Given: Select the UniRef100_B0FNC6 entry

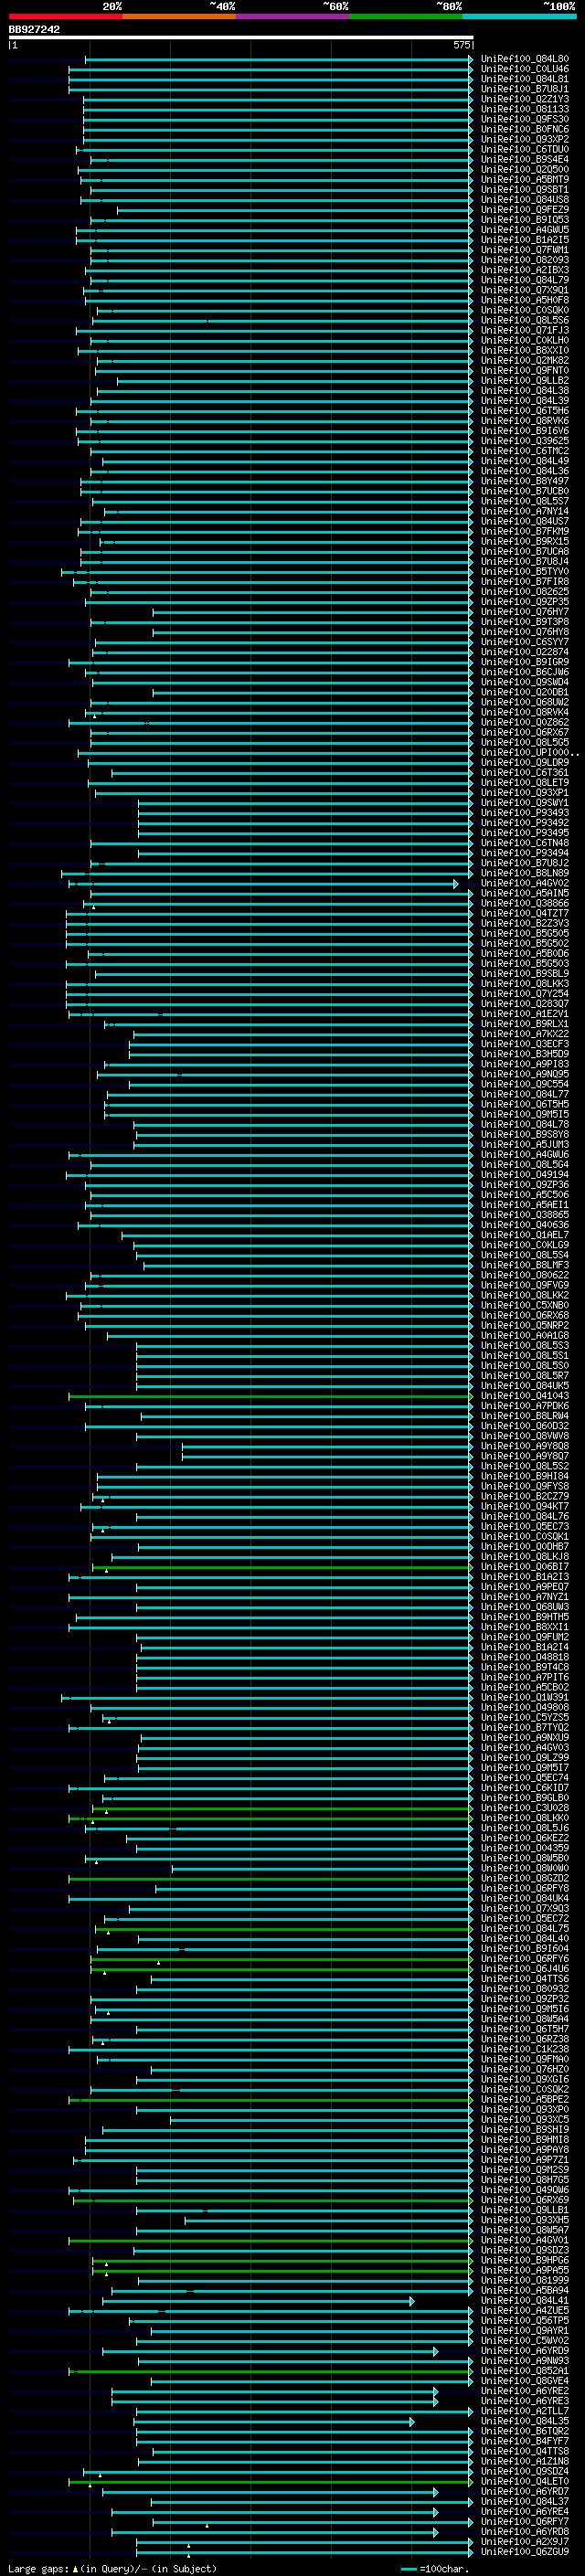Looking at the screenshot, I should (524, 129).
